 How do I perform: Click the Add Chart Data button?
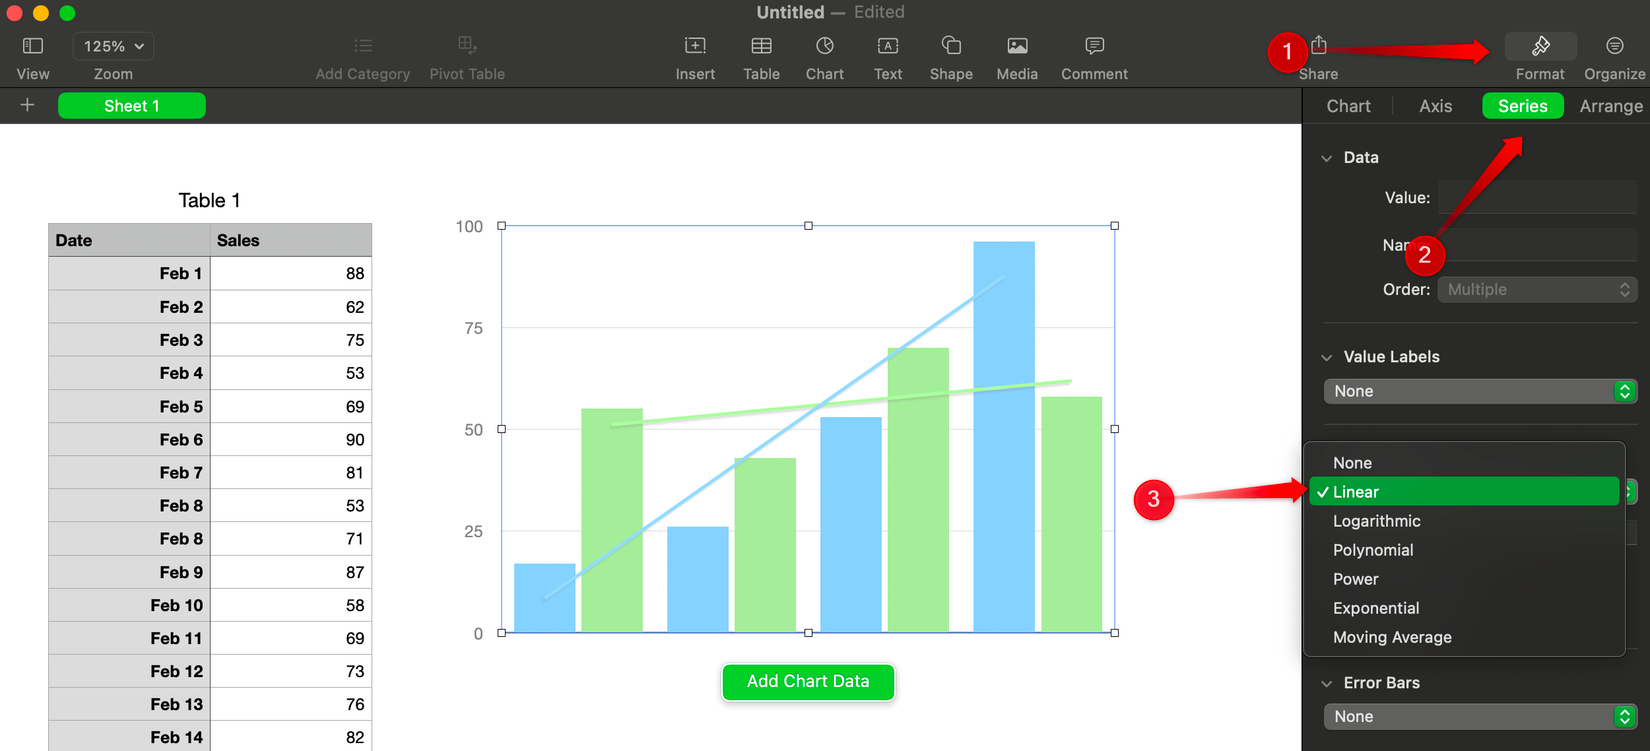(x=808, y=682)
